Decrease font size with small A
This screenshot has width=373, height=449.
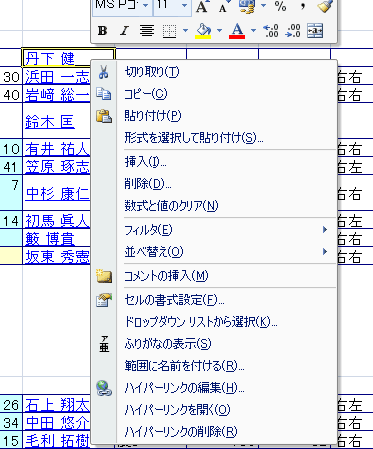[224, 7]
